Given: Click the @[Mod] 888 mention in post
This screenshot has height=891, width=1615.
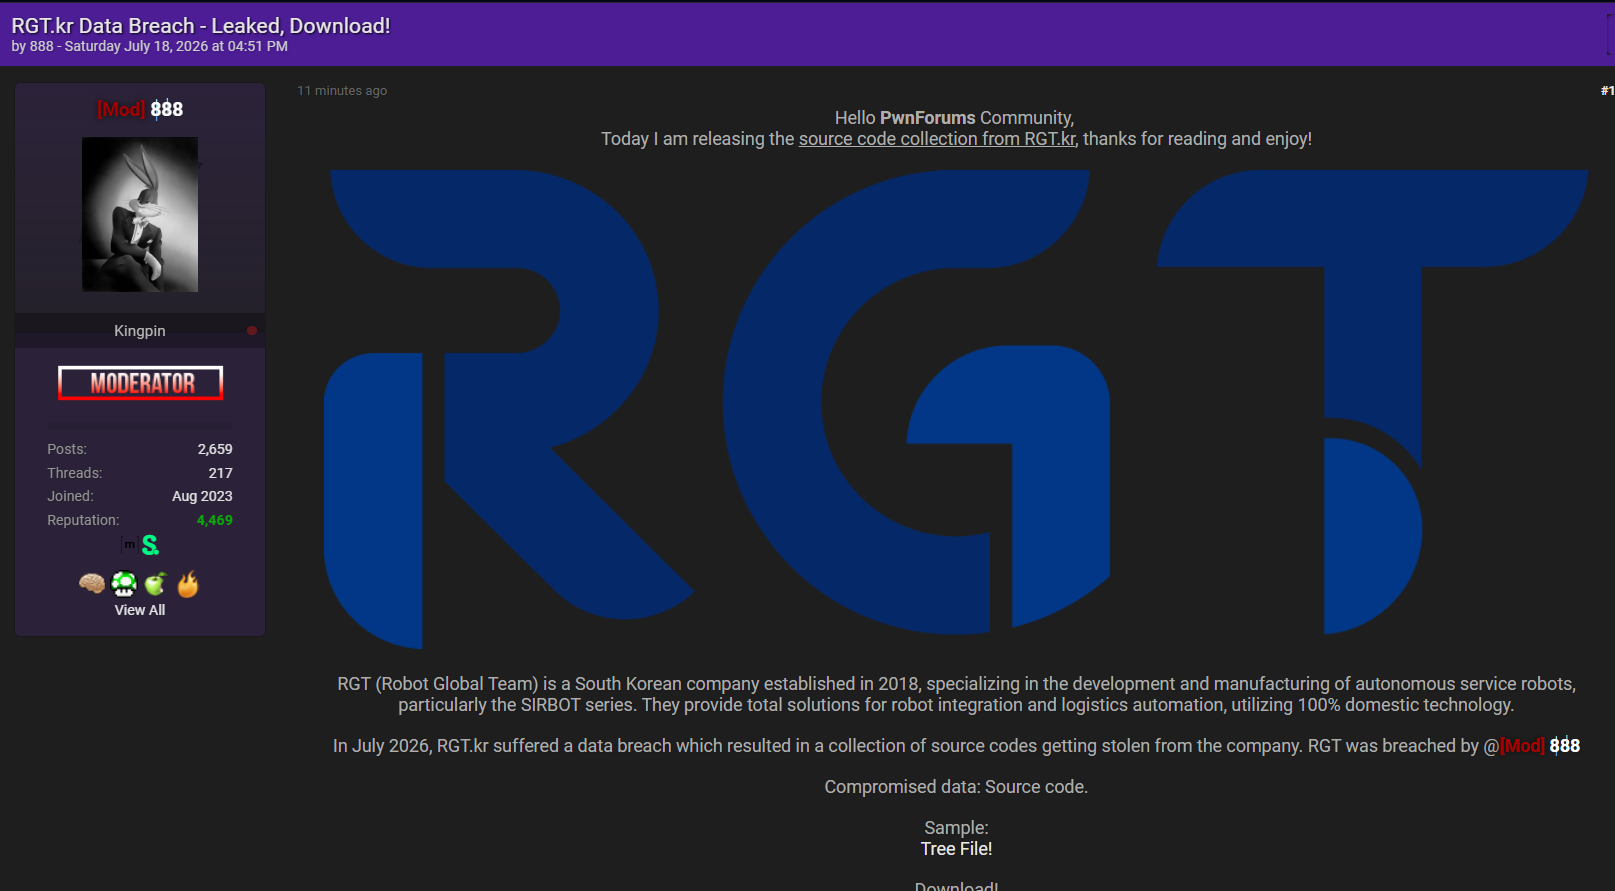Looking at the screenshot, I should (1531, 746).
